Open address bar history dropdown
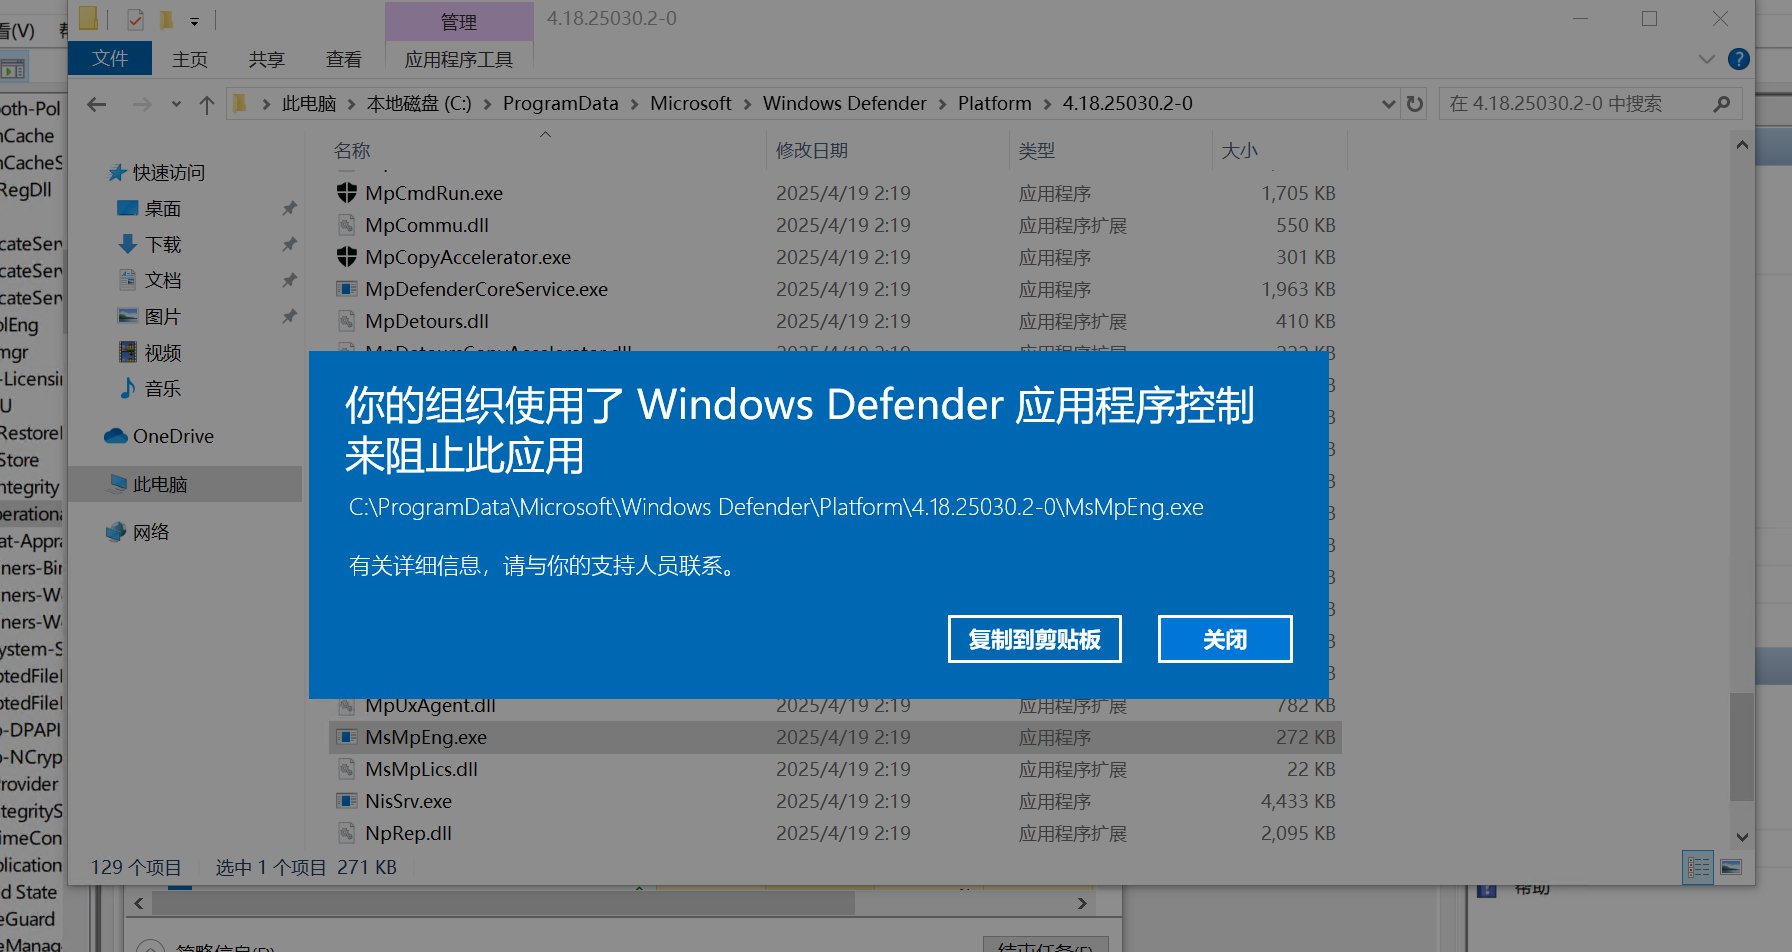 [x=1388, y=104]
